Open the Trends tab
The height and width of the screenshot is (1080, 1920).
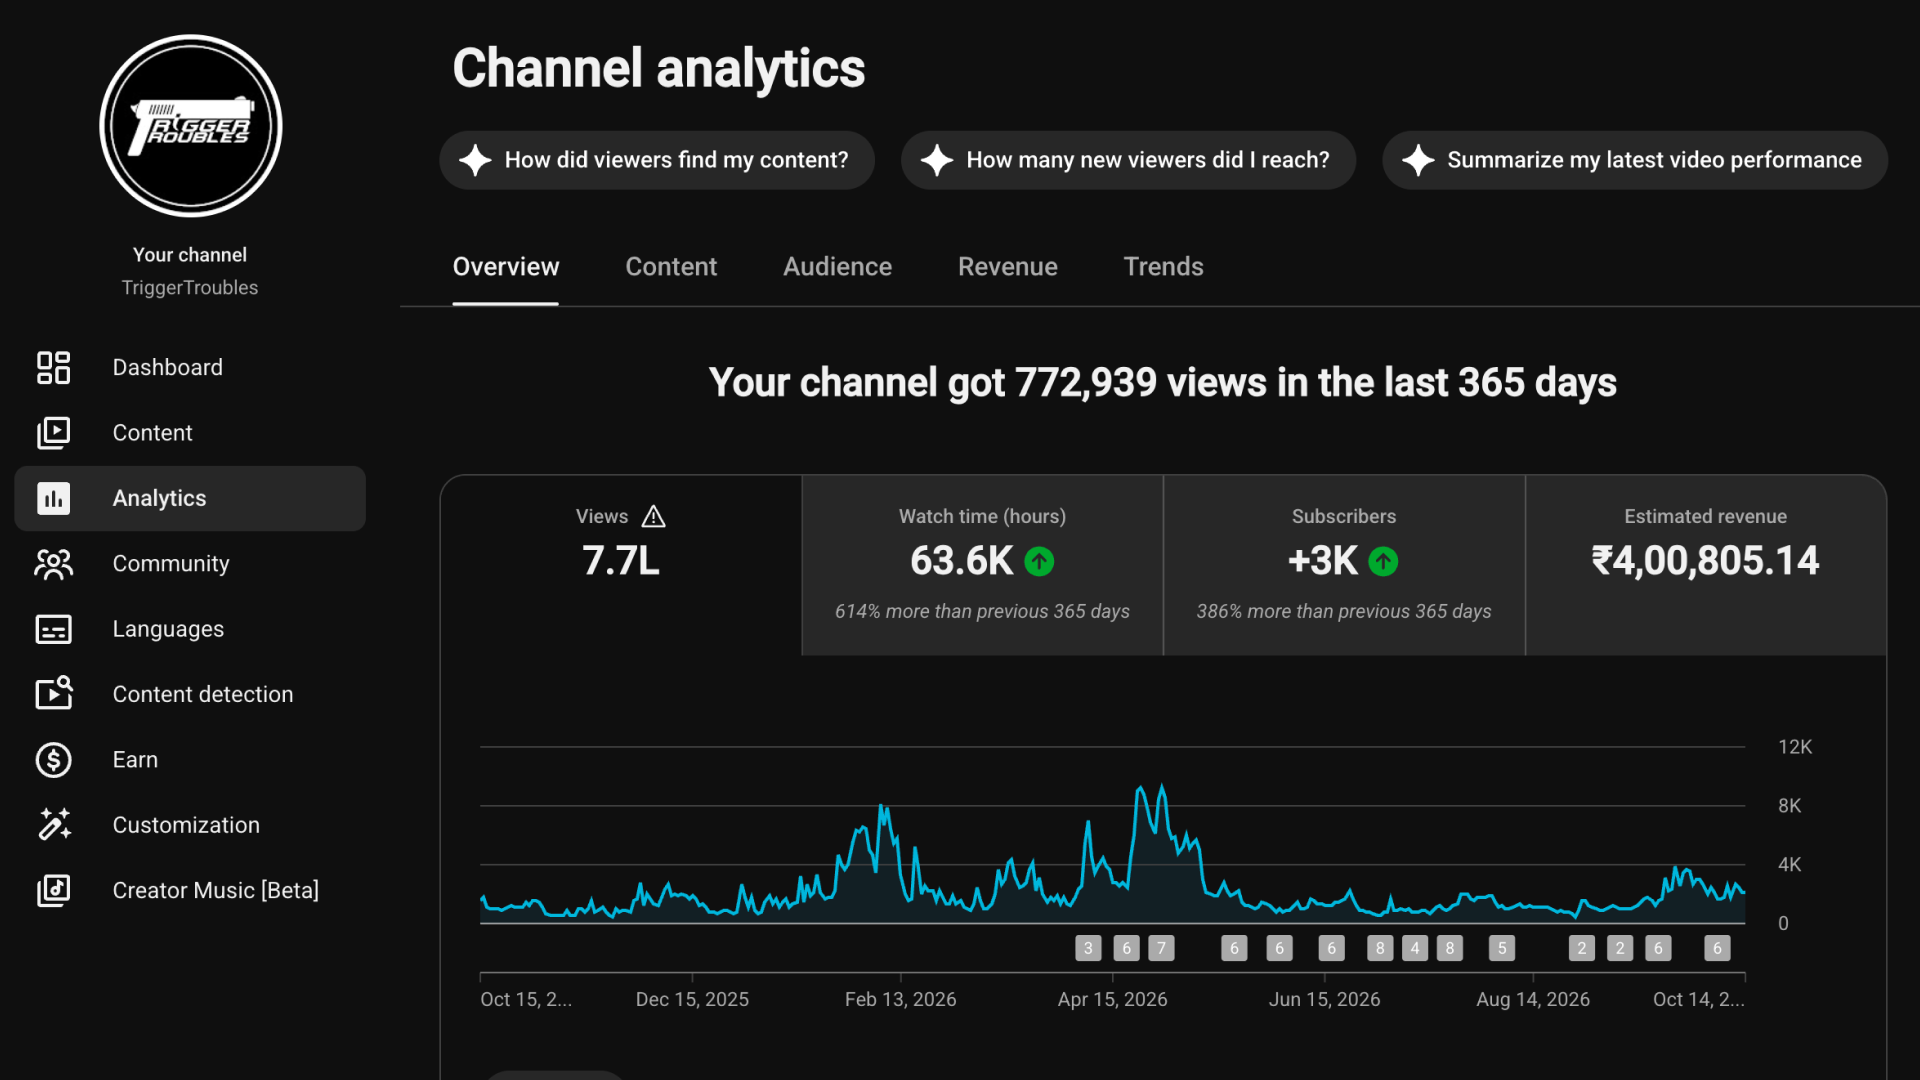tap(1163, 267)
